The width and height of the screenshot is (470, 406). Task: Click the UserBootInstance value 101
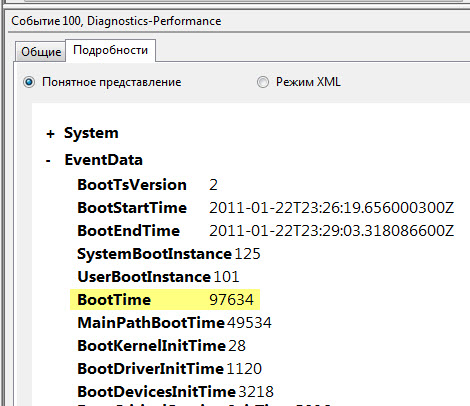[226, 277]
